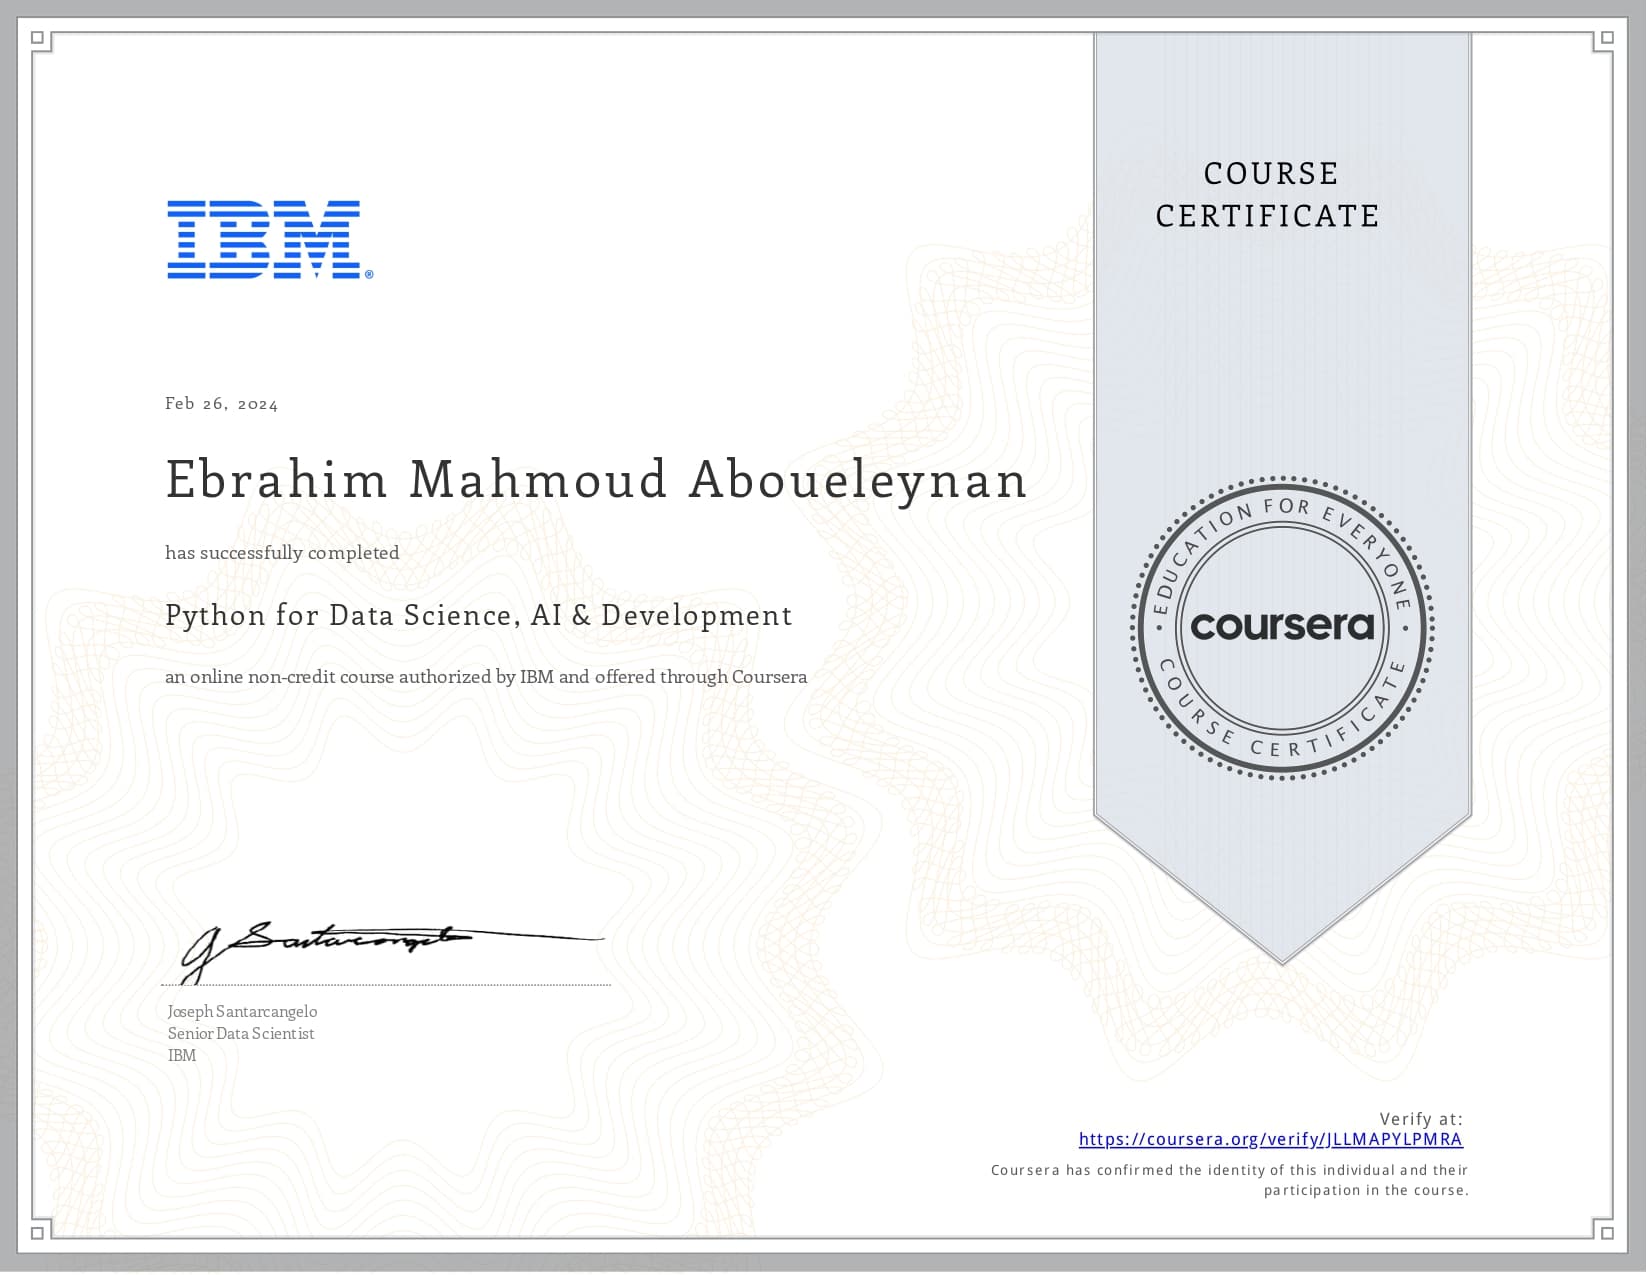Open the certificate verification link

(x=1270, y=1139)
